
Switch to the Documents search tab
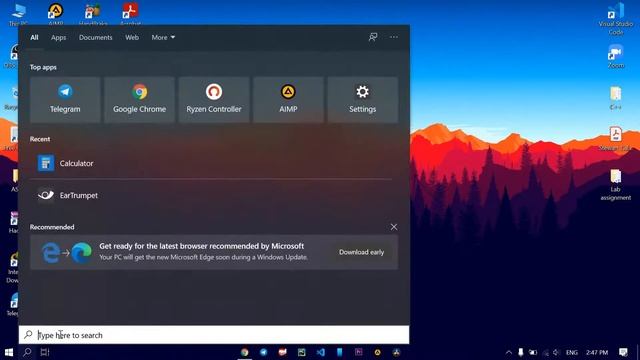96,37
